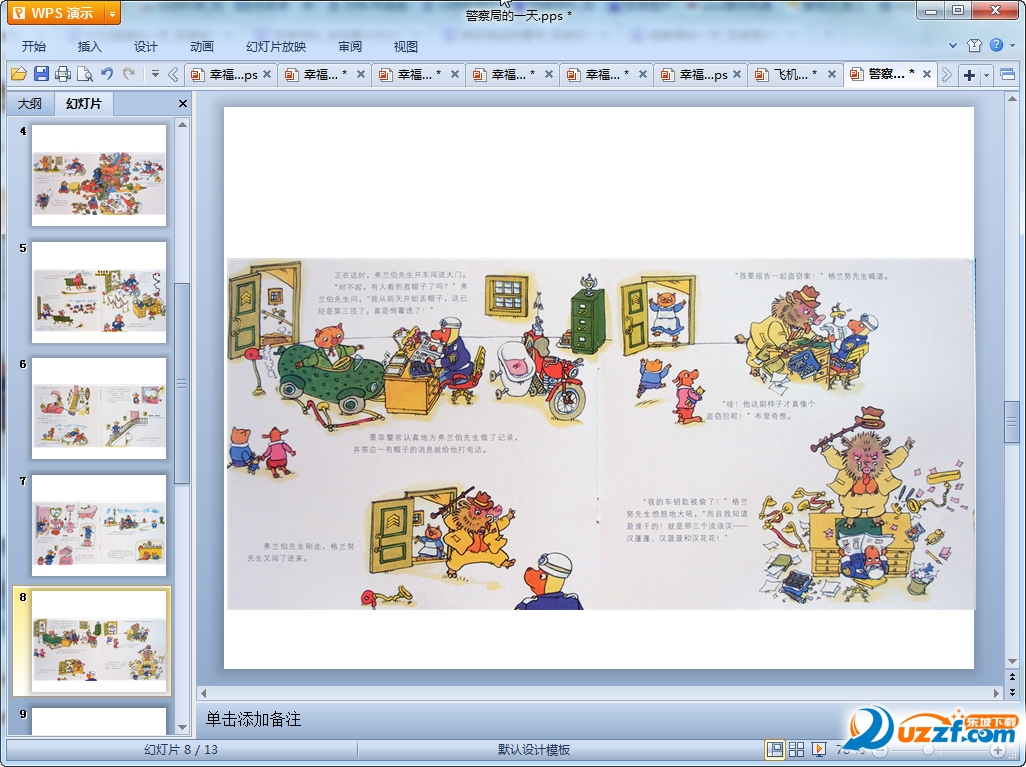The width and height of the screenshot is (1026, 767).
Task: Click the Print icon in the toolbar
Action: pos(63,74)
